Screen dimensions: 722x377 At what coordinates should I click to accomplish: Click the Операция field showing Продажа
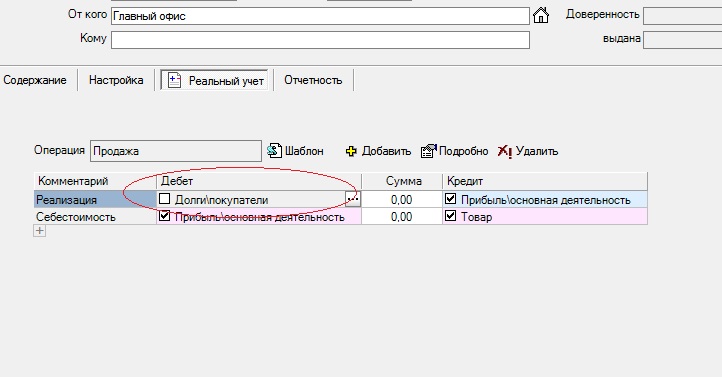176,151
